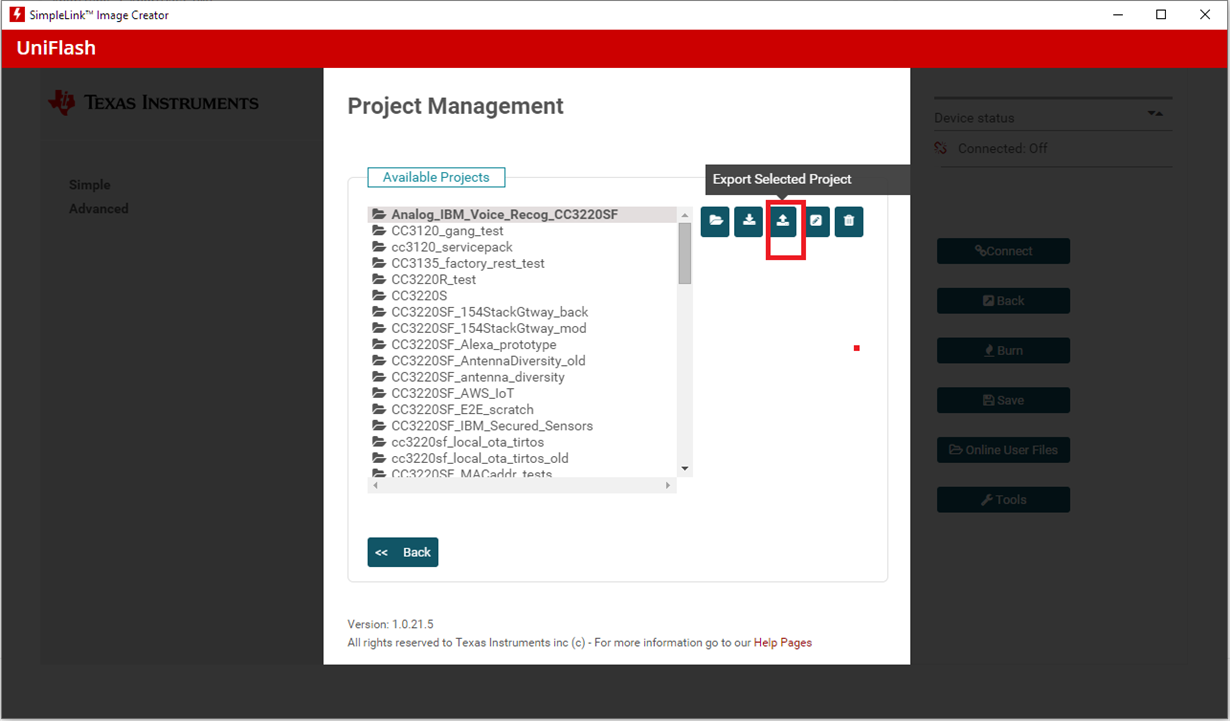Viewport: 1230px width, 721px height.
Task: Click the rename project pencil icon button
Action: point(816,221)
